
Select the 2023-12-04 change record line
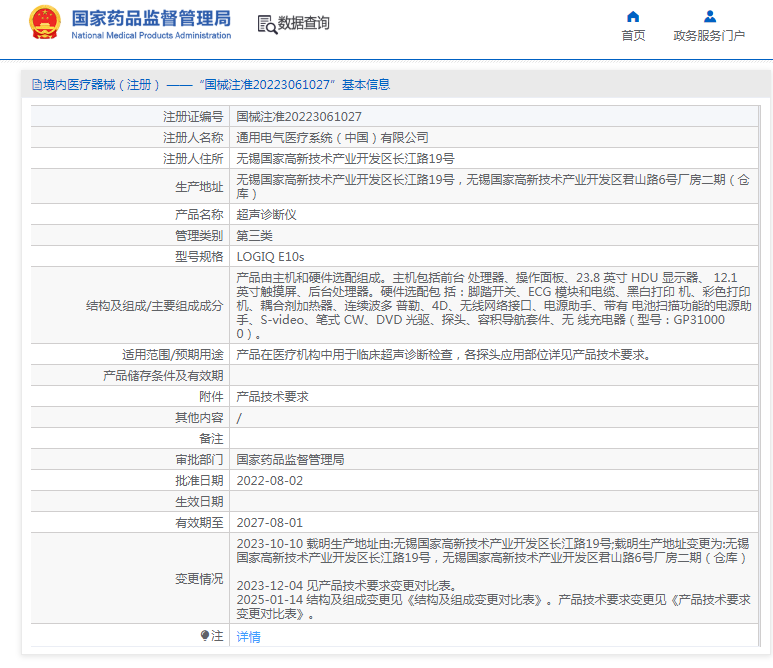tap(348, 586)
